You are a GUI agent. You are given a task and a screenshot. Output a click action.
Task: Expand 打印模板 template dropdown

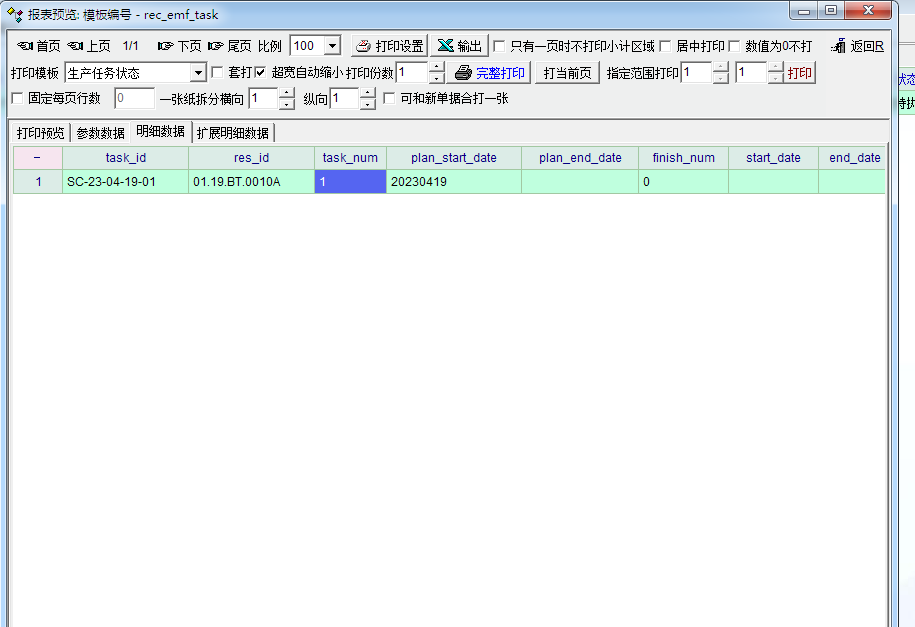coord(197,73)
